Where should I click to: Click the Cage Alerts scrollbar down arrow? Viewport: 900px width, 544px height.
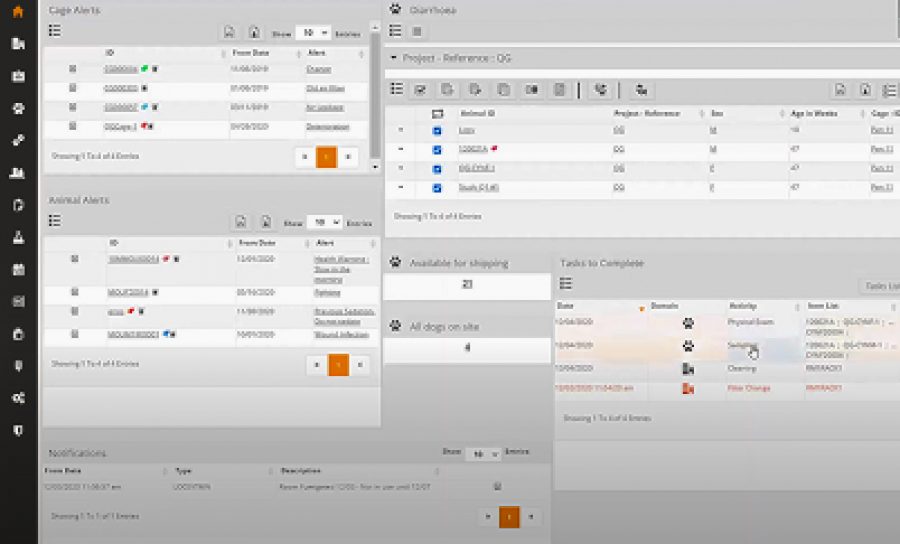point(375,154)
